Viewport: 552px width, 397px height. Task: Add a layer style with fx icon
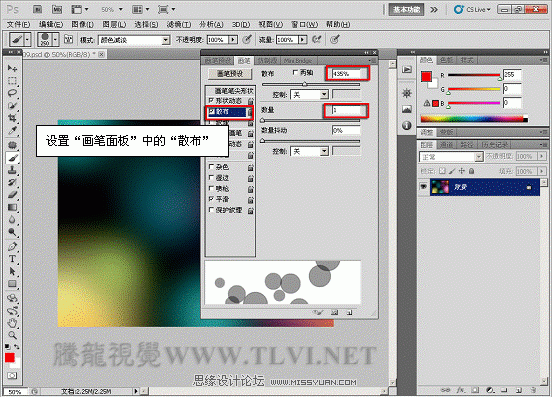[460, 390]
